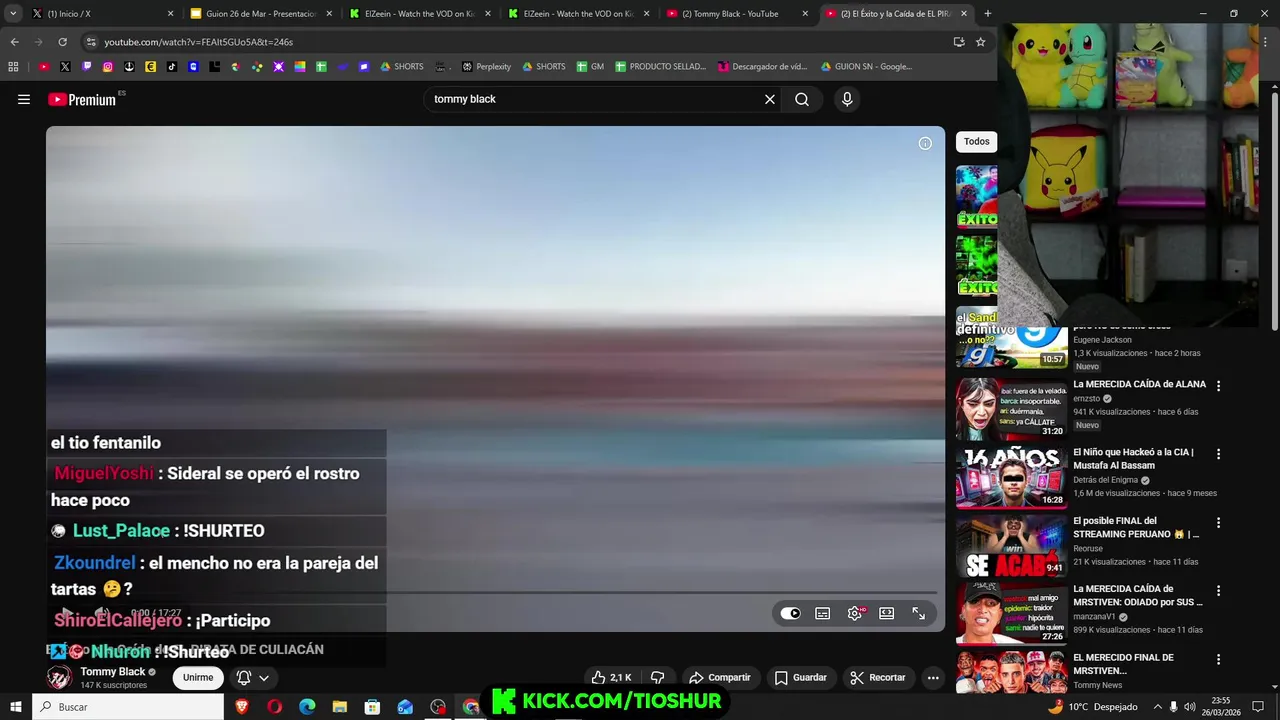Click the Recortar clip button

[x=878, y=677]
